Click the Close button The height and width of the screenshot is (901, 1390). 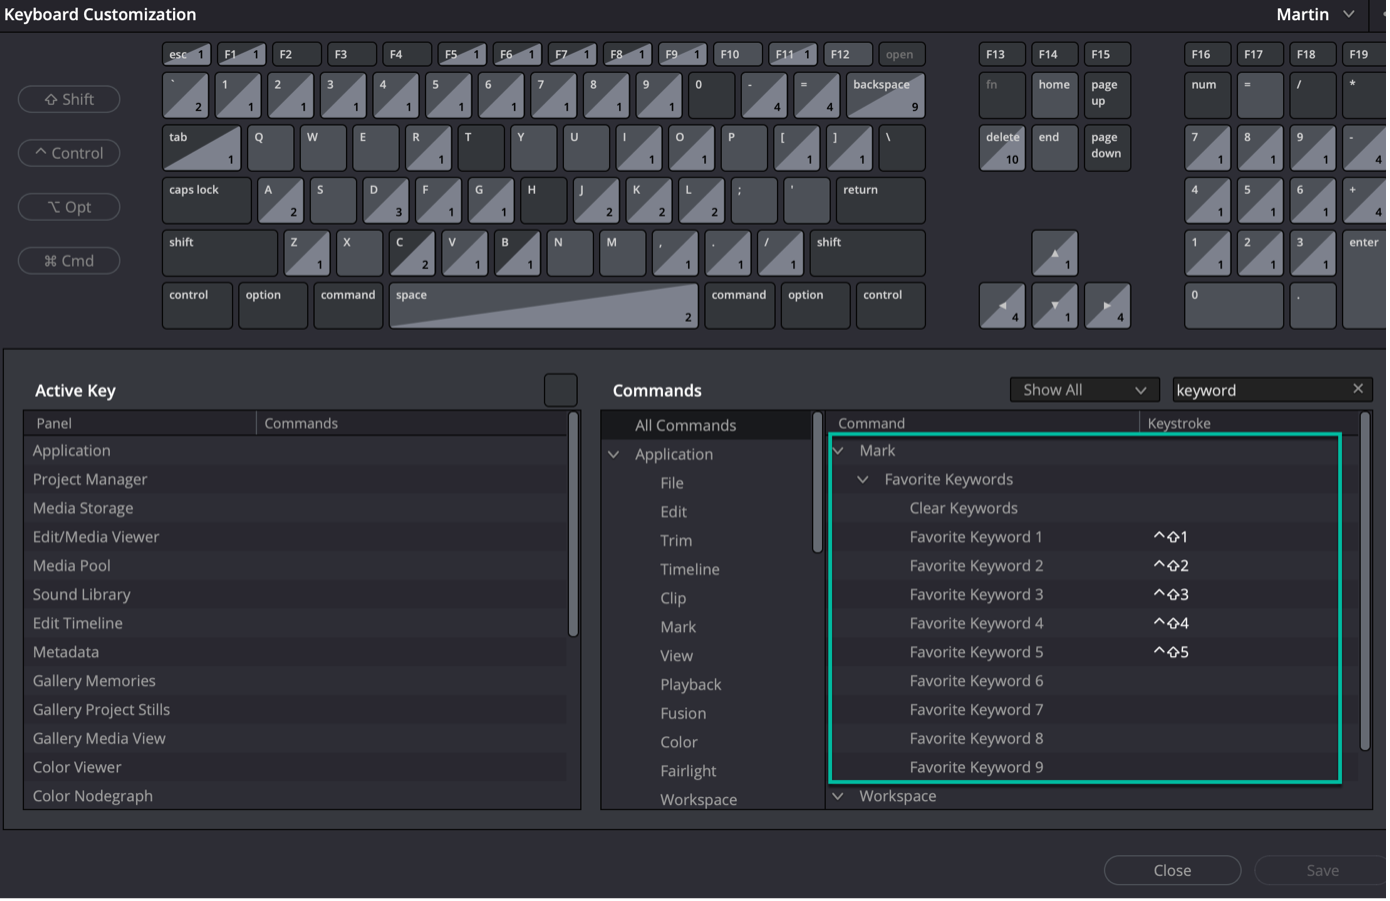(x=1172, y=871)
